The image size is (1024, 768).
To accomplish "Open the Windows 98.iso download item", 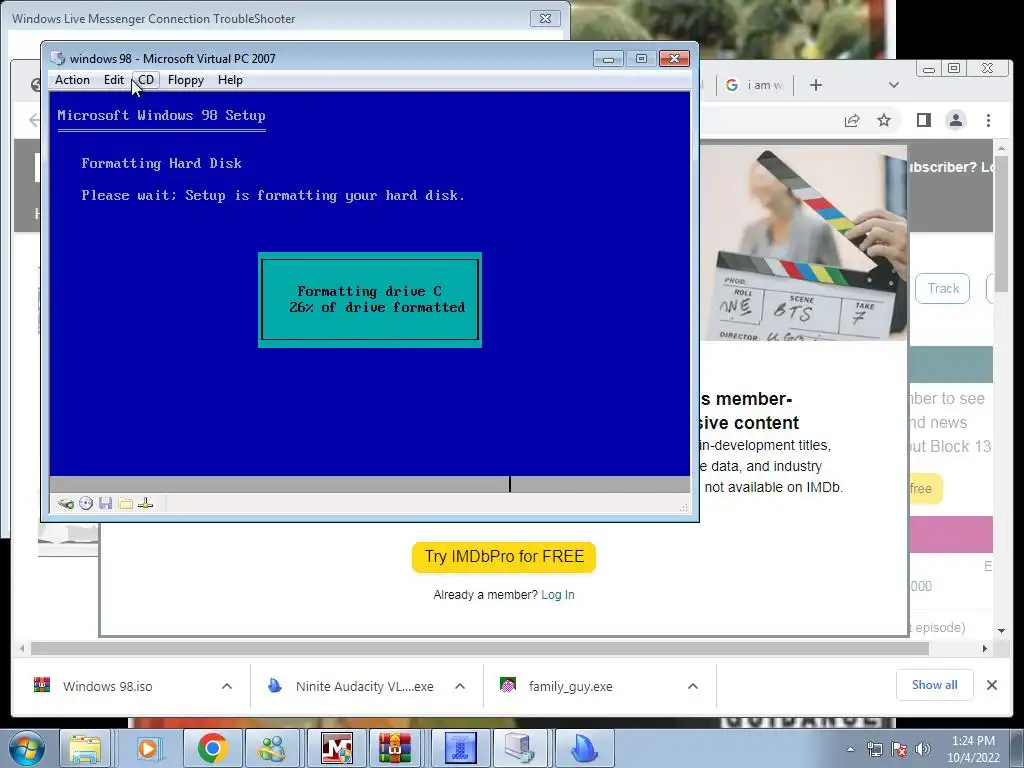I will (x=108, y=686).
